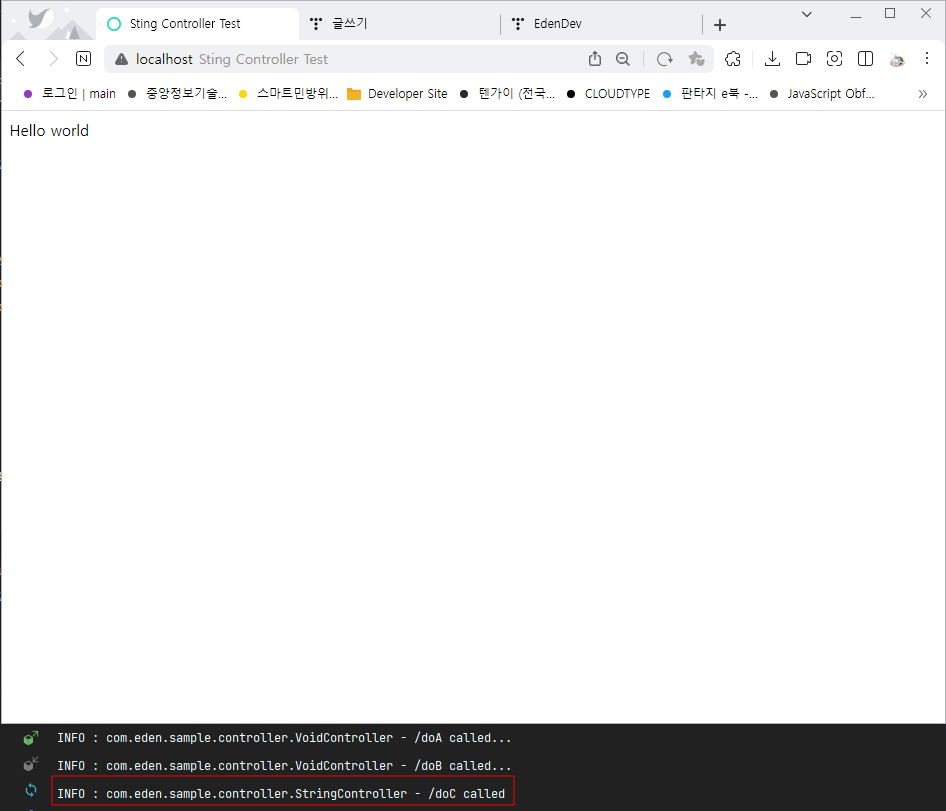
Task: Reload the page with refresh icon
Action: 664,59
